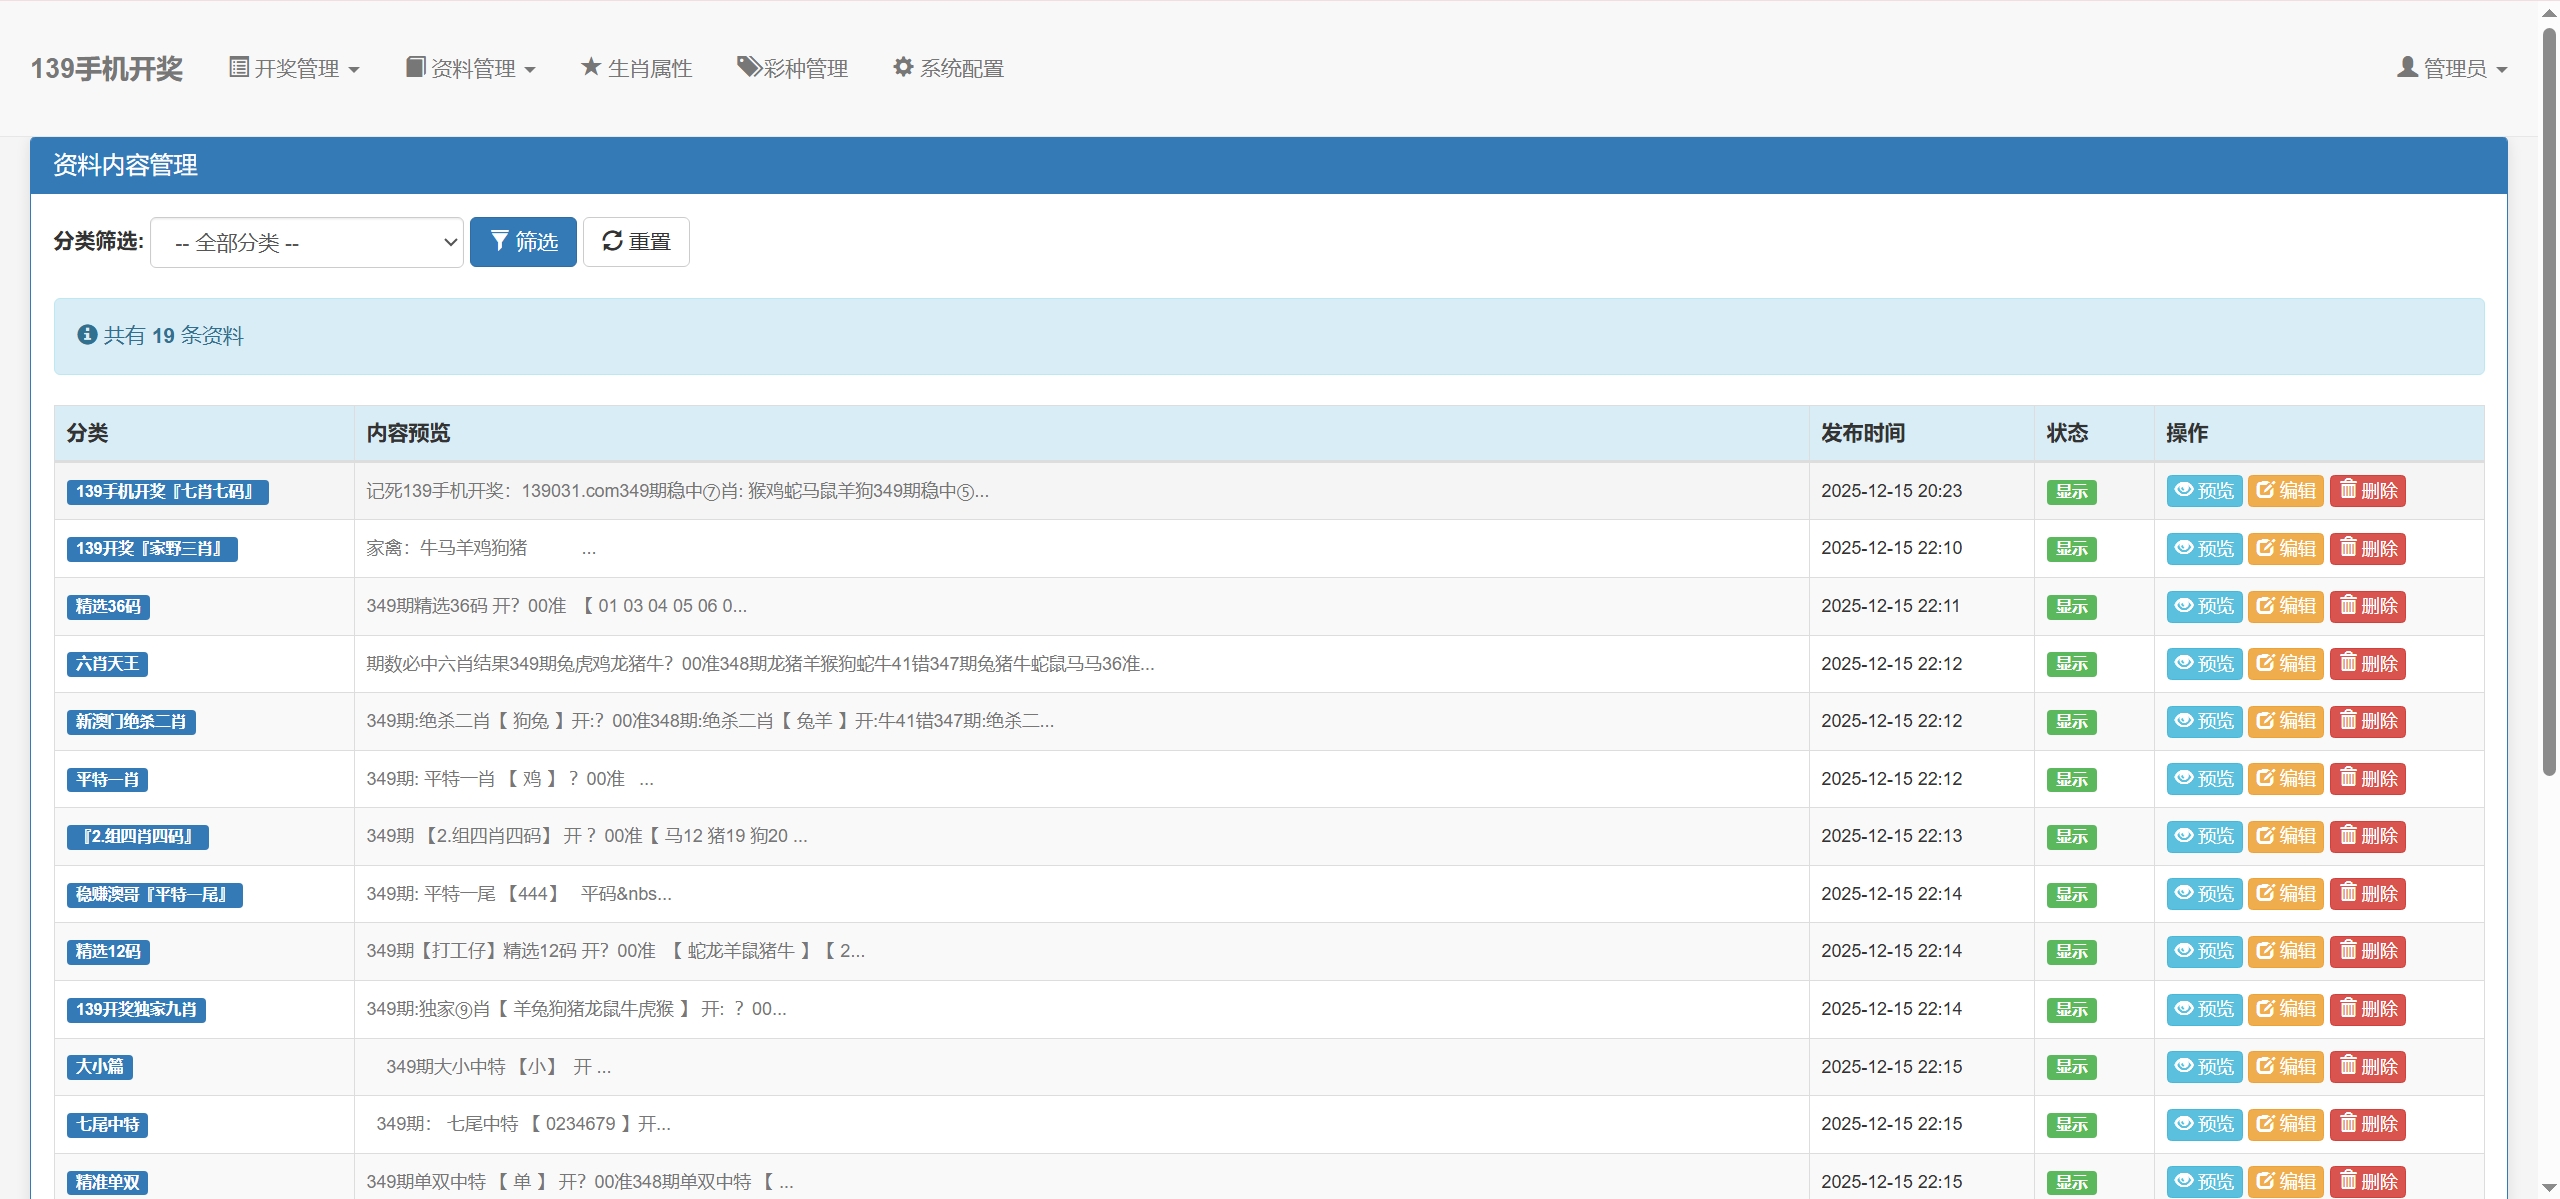Click 删除 trash button for 平特一肖 row
The image size is (2560, 1199).
tap(2368, 779)
